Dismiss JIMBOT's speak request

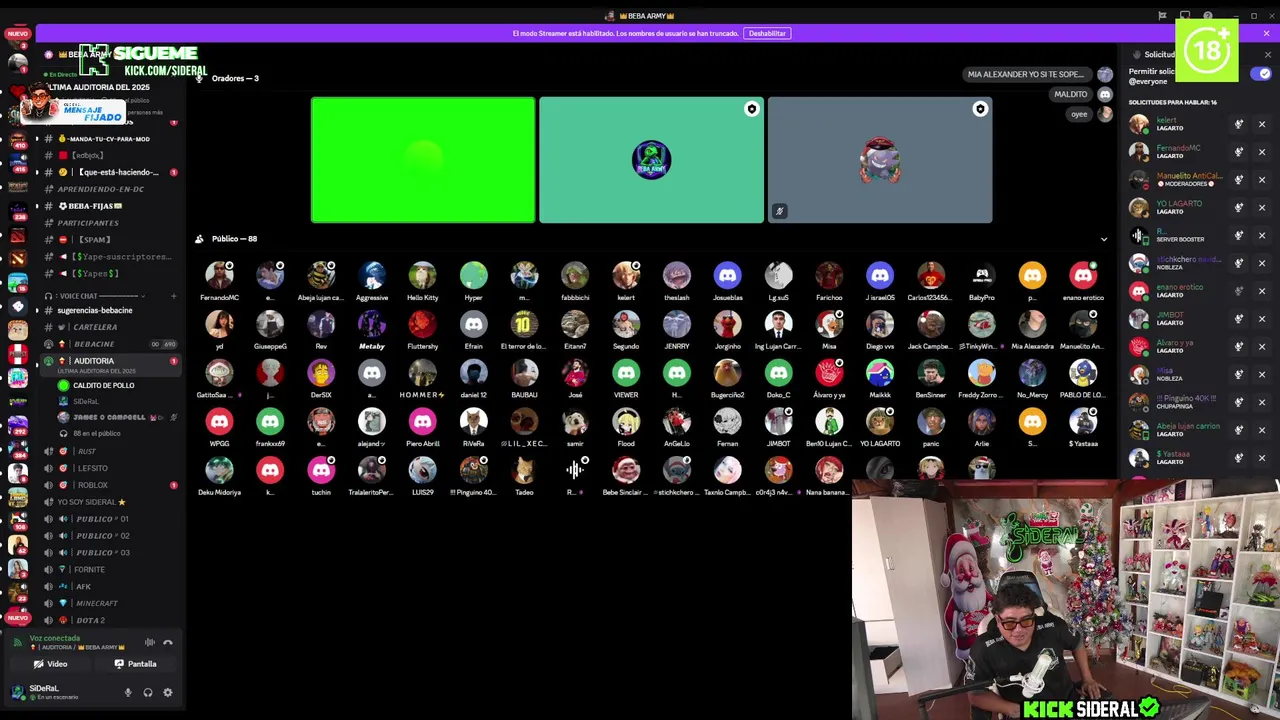(1262, 319)
